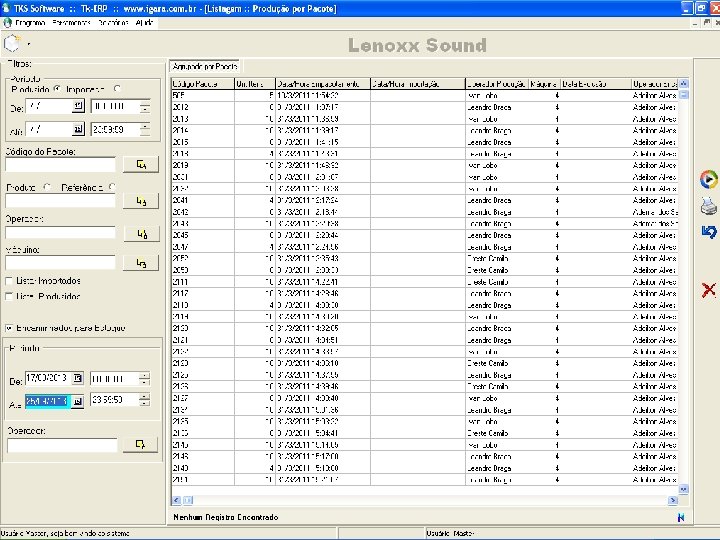Open the Ajuda menu
The image size is (720, 540).
tap(144, 22)
